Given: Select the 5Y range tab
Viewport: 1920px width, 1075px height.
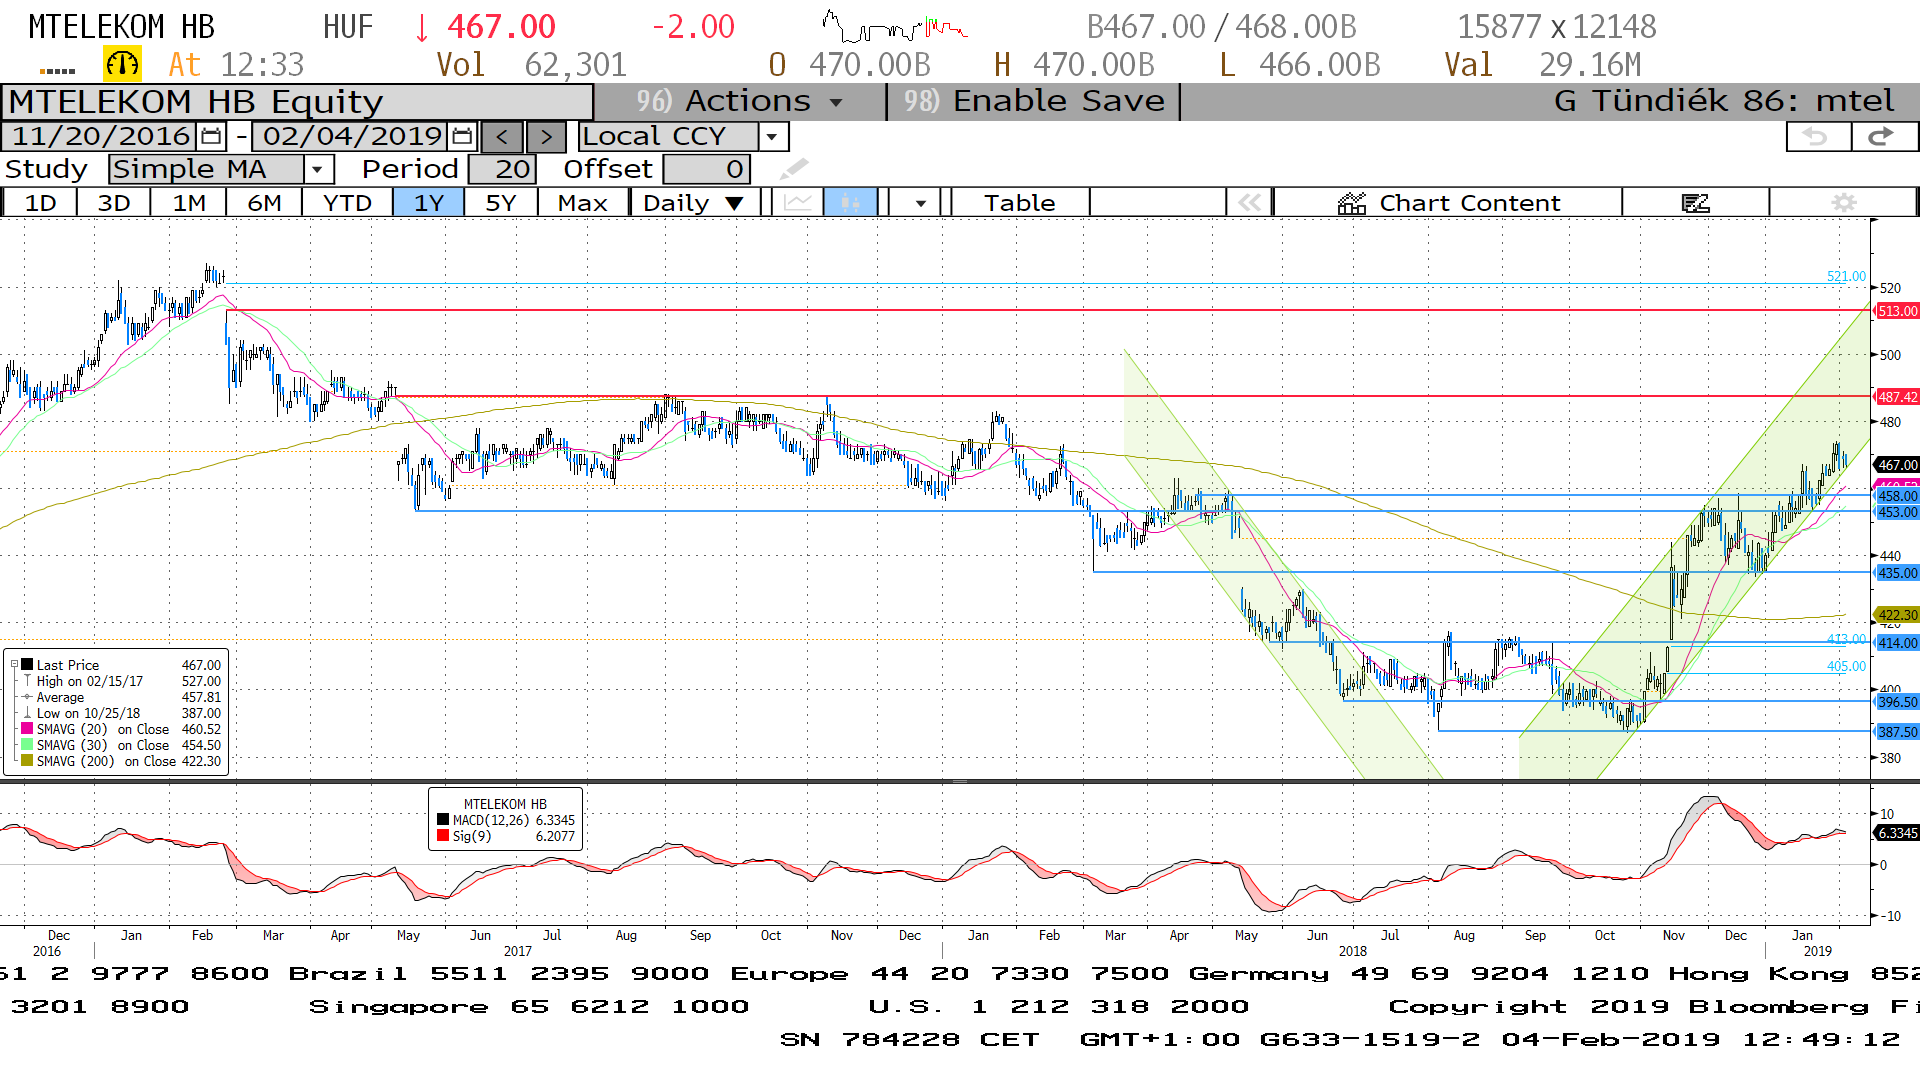Looking at the screenshot, I should coord(501,203).
